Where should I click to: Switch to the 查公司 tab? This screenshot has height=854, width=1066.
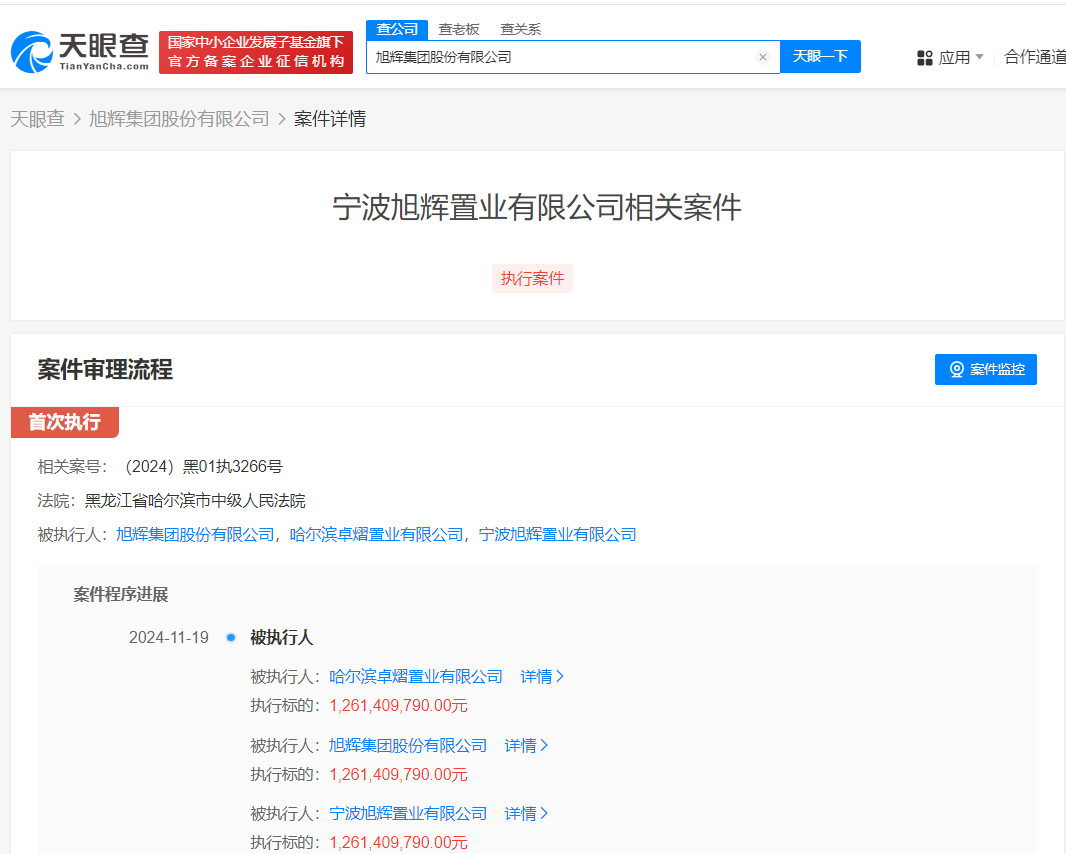click(x=397, y=29)
